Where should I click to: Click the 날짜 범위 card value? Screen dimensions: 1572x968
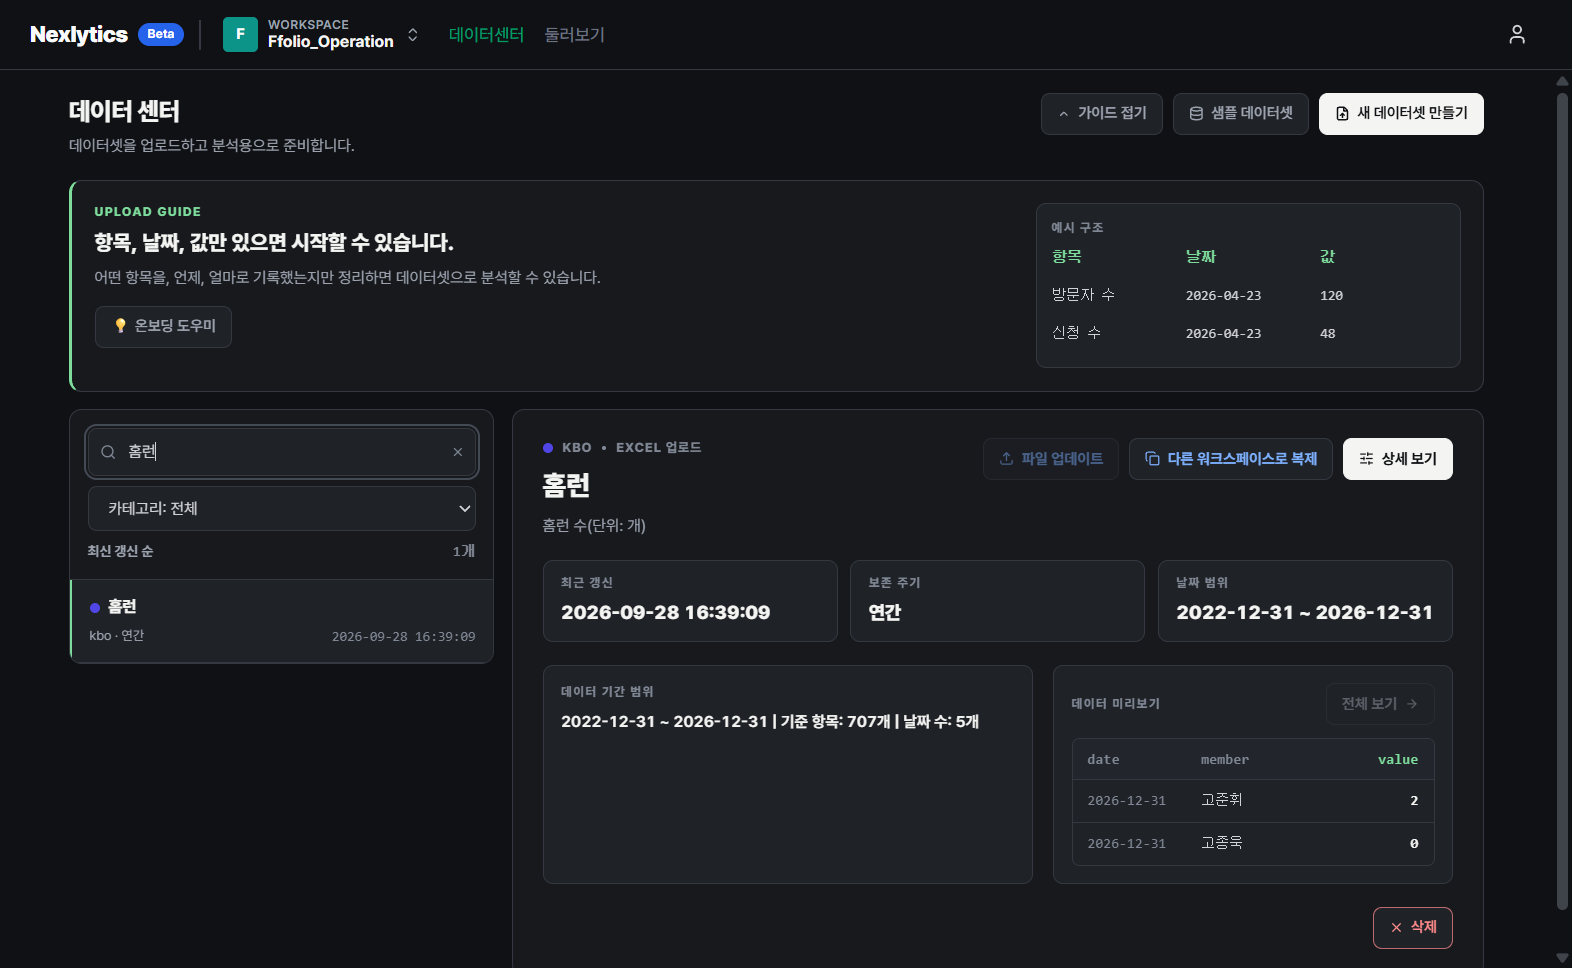(1304, 612)
